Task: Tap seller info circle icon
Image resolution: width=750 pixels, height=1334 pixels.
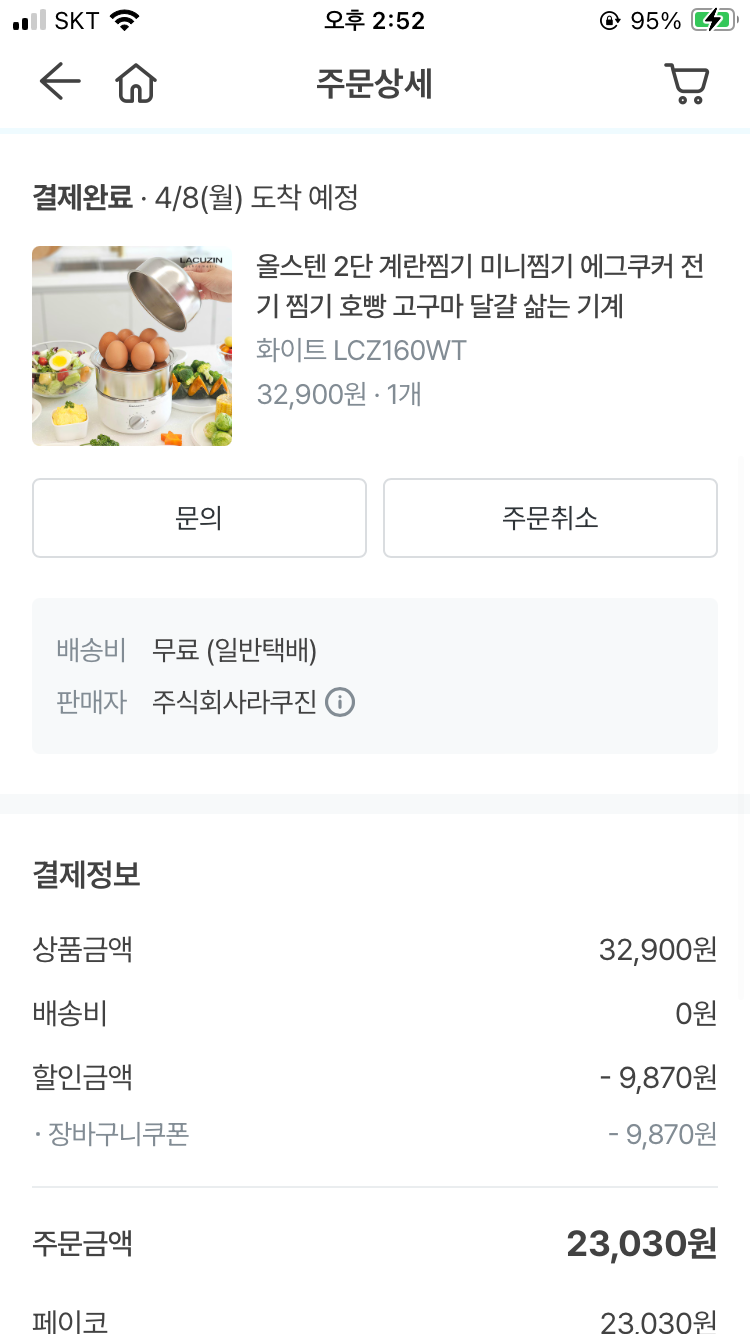Action: point(341,703)
